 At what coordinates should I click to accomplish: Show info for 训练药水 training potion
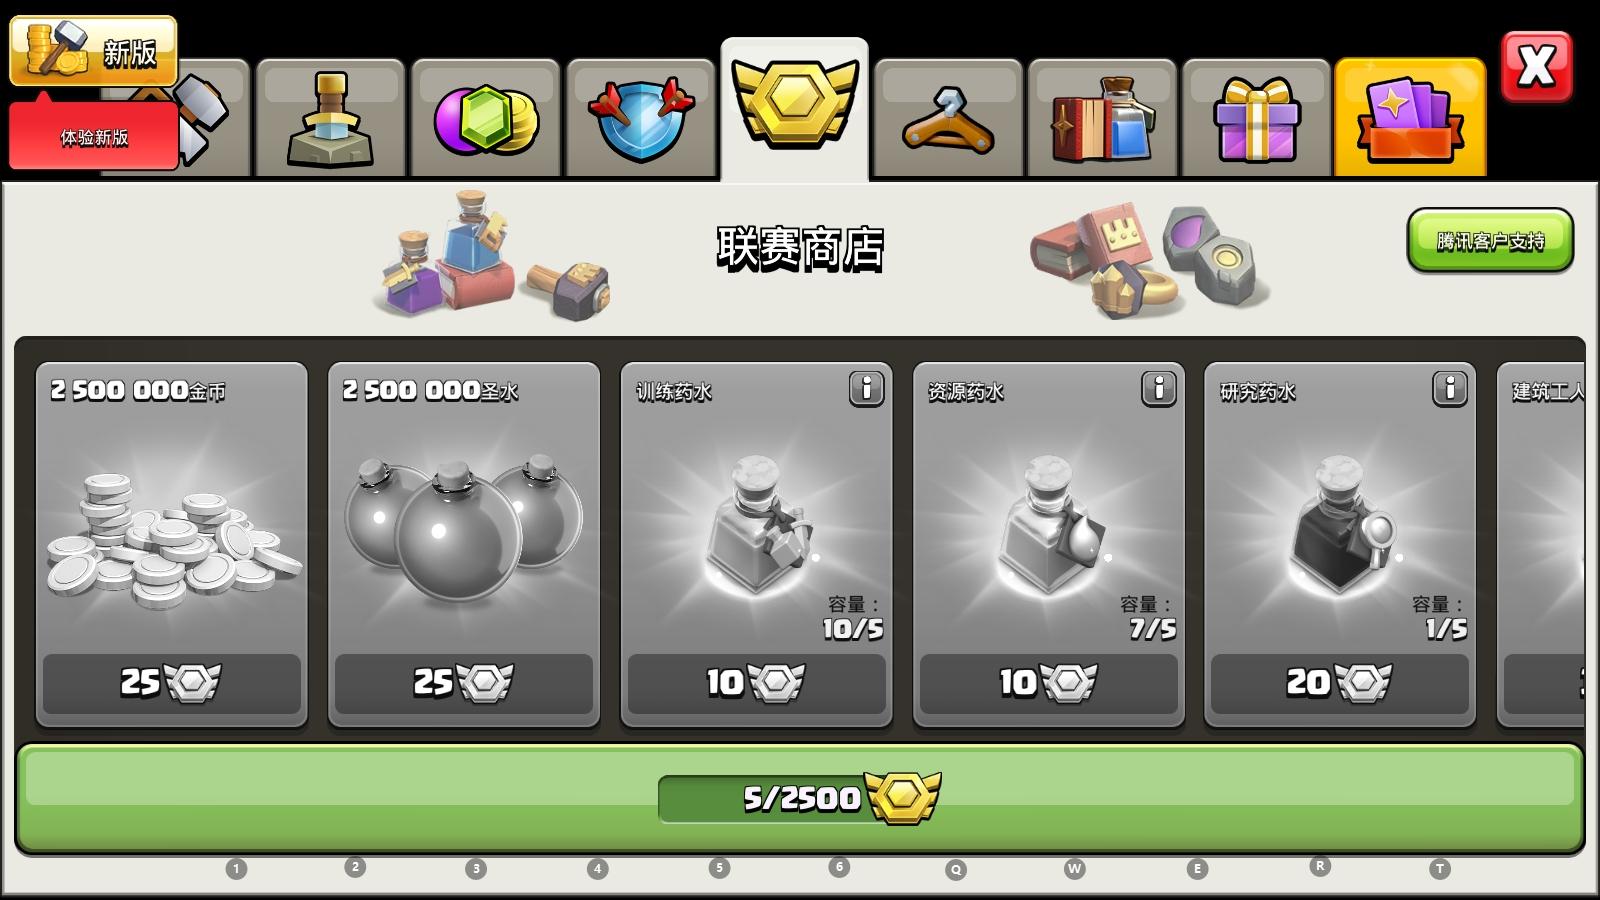point(867,388)
